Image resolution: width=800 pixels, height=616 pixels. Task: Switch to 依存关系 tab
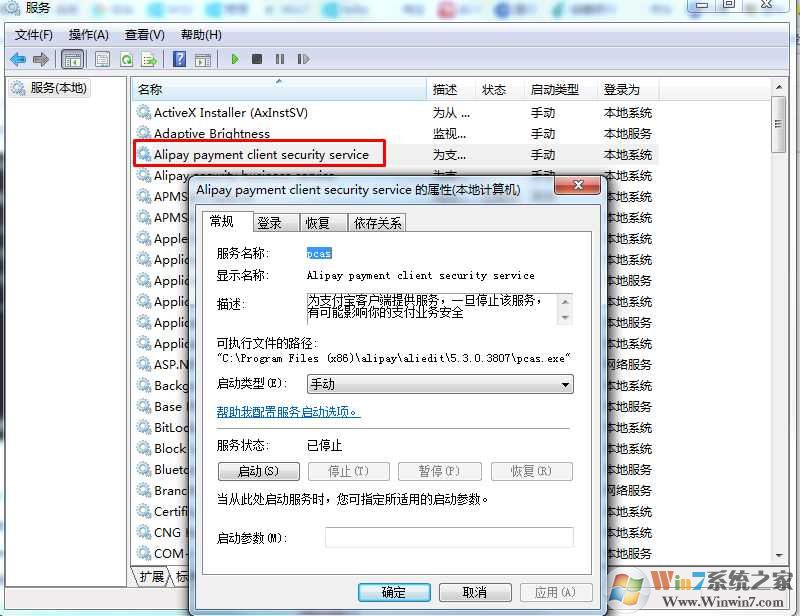tap(377, 223)
